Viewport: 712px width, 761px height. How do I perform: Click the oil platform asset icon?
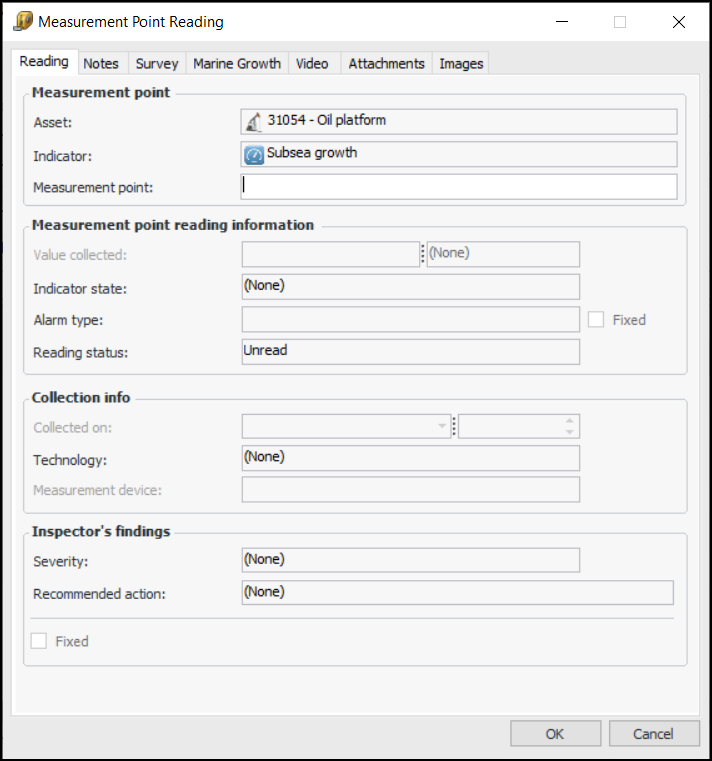coord(254,122)
